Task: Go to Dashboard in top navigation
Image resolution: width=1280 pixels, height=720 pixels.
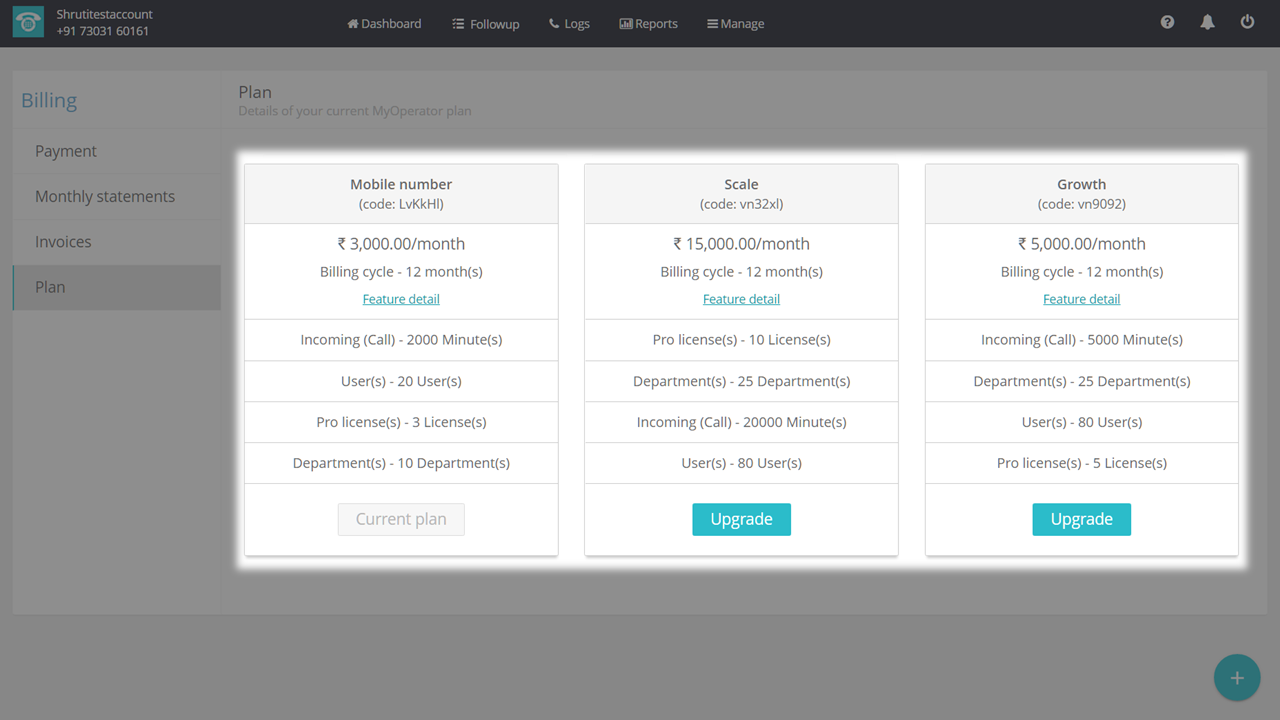Action: tap(384, 23)
